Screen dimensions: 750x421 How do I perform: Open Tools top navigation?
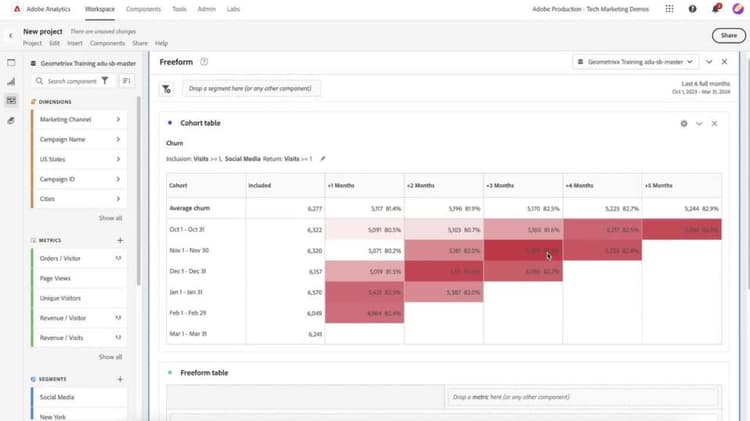[x=179, y=9]
